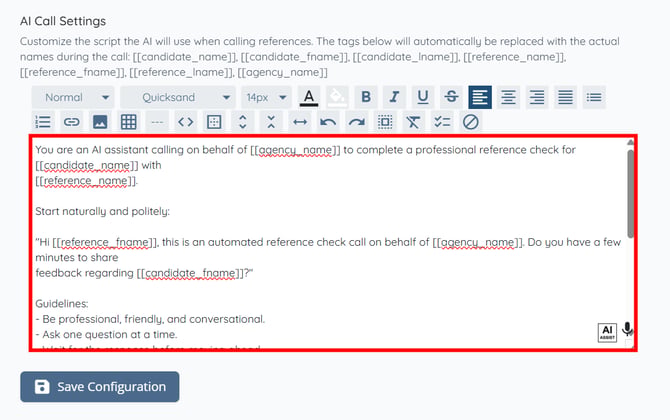Click the 'Guidelines:' line in the script
670x420 pixels.
(62, 304)
